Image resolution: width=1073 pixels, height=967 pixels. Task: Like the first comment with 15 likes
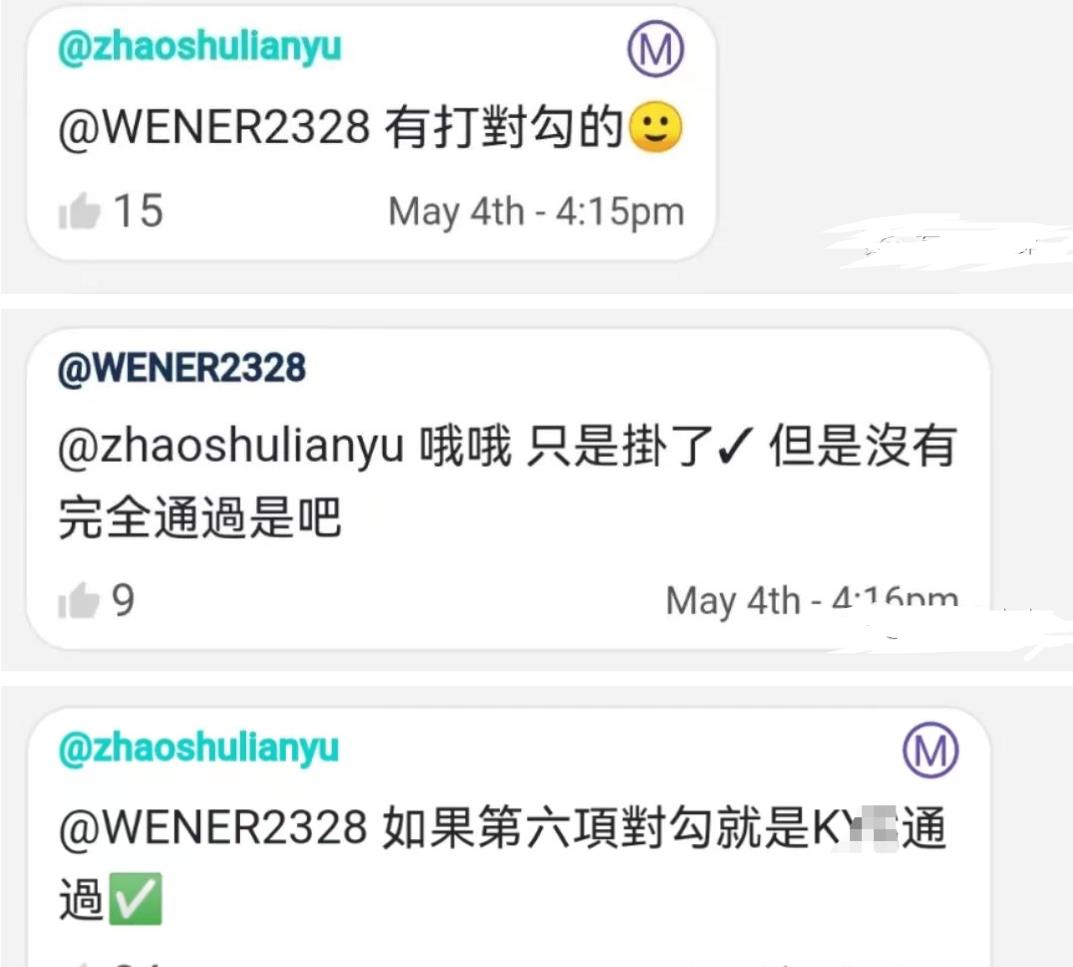click(x=79, y=211)
